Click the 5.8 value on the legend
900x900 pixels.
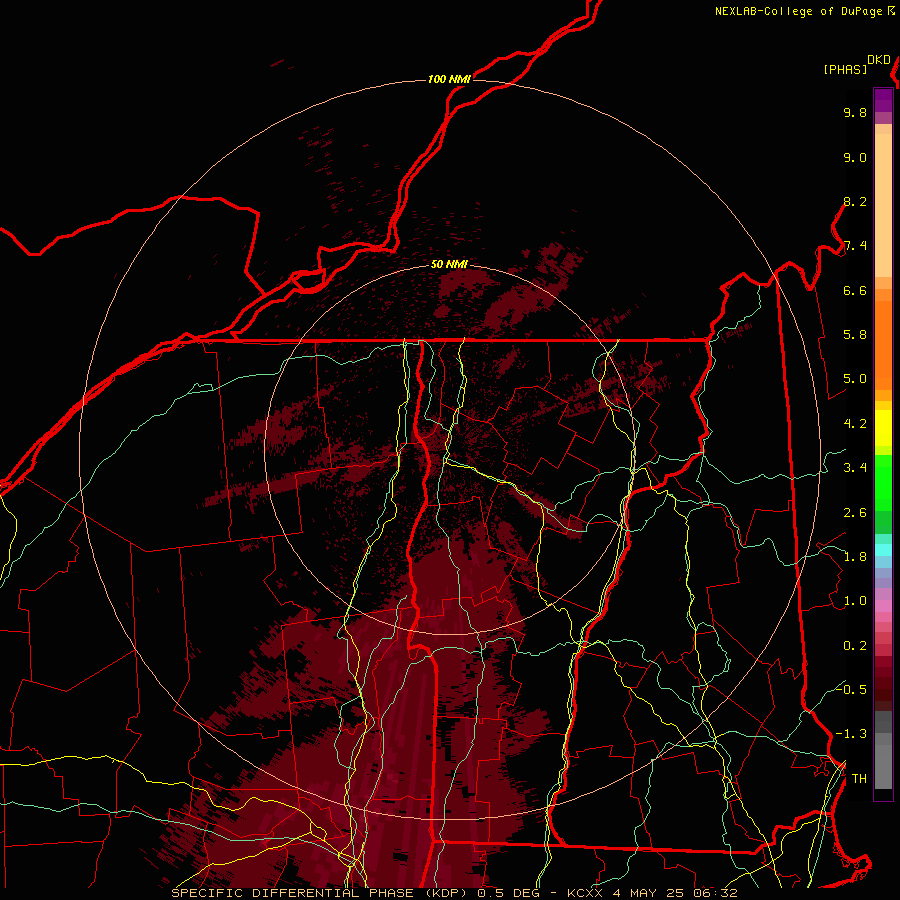[x=855, y=335]
